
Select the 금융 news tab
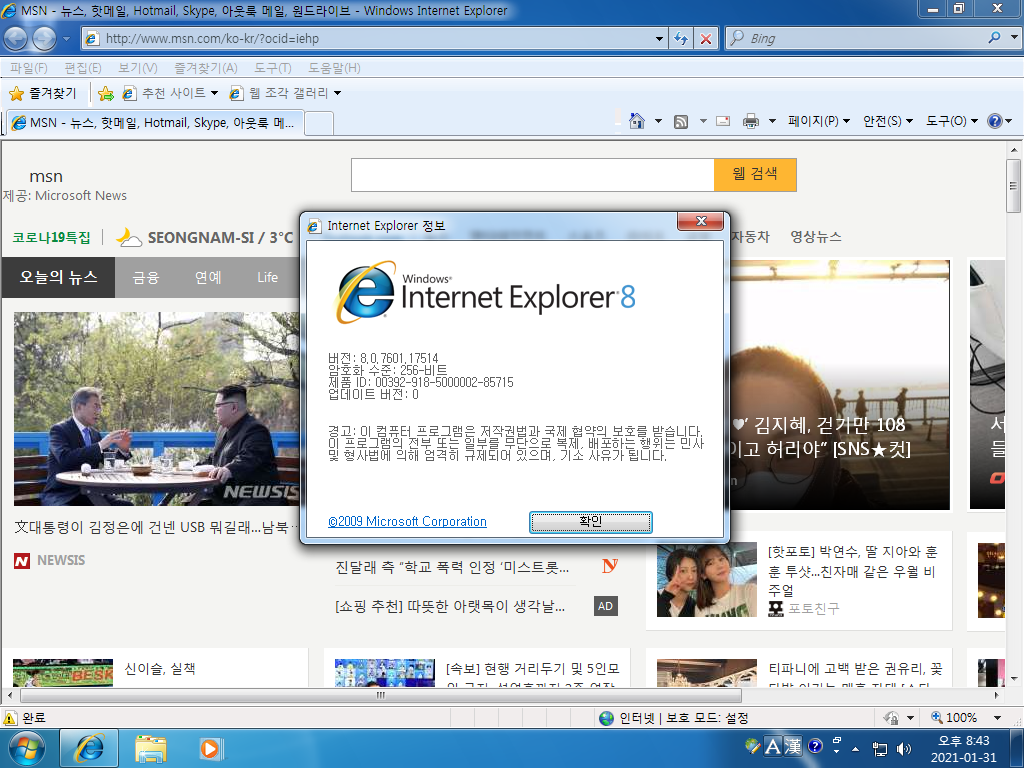coord(146,278)
